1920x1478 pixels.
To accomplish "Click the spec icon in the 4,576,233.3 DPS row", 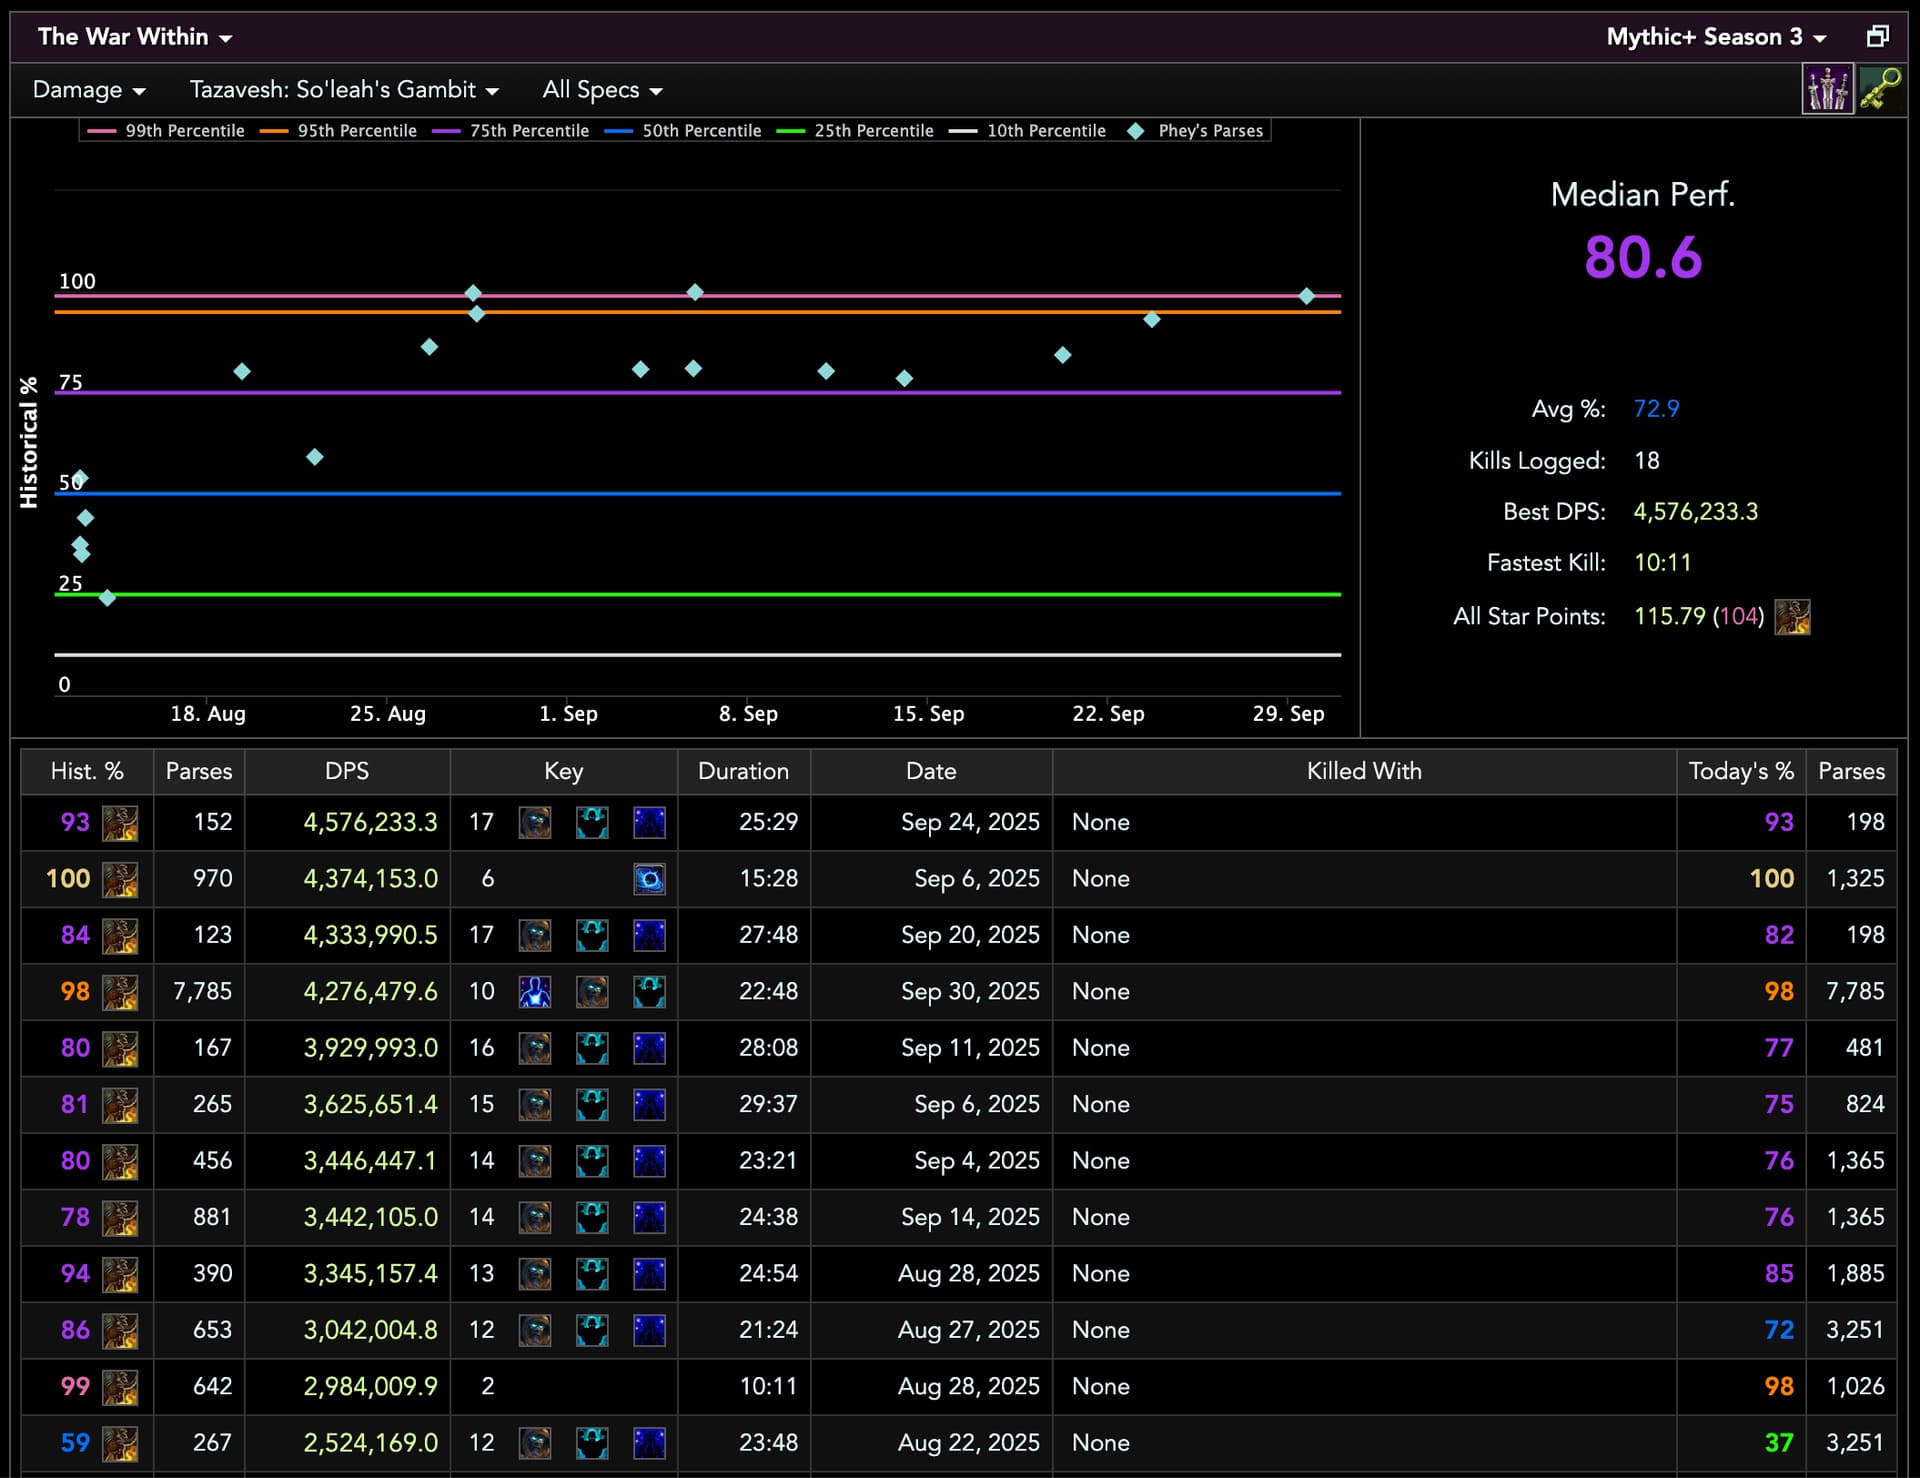I will (120, 823).
